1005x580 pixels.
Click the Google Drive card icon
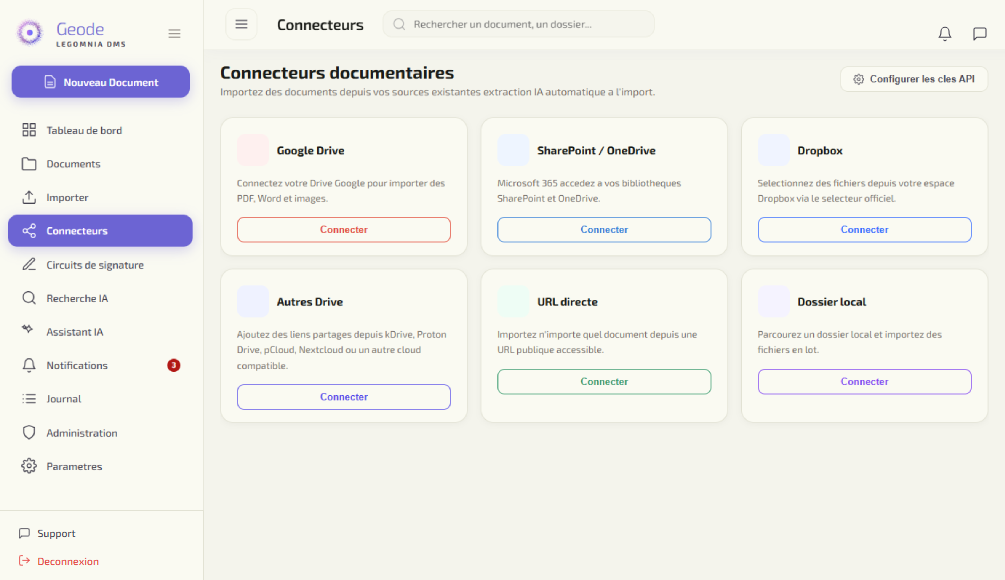(253, 150)
